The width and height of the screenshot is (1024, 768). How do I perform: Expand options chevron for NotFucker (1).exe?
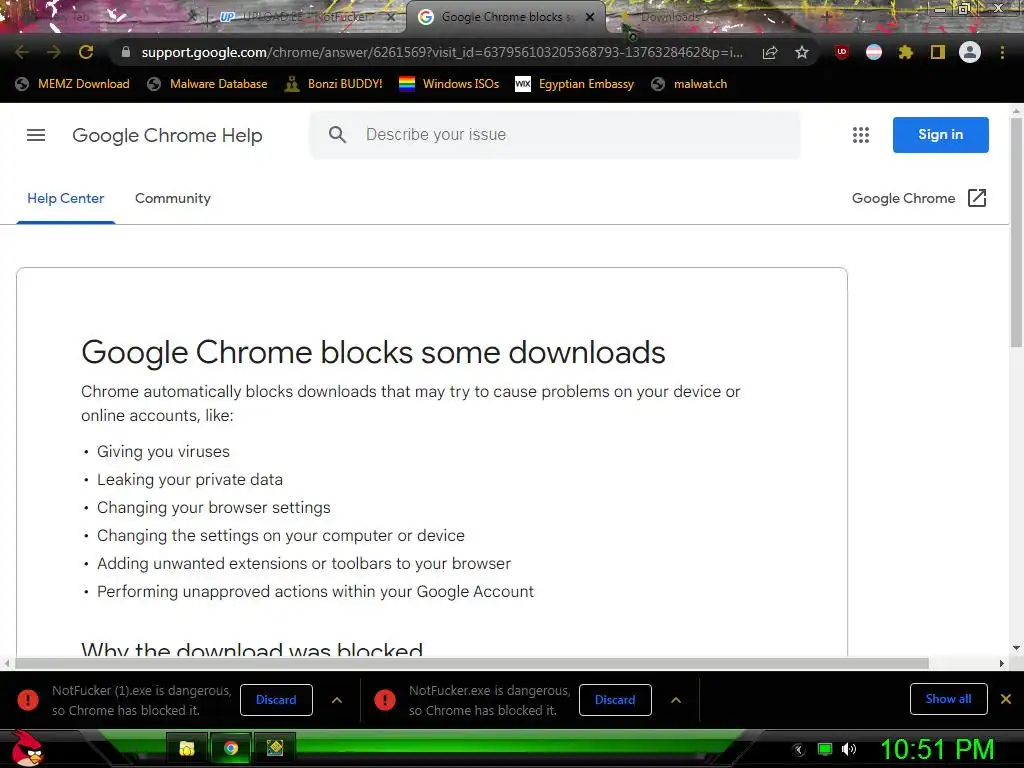[x=337, y=700]
